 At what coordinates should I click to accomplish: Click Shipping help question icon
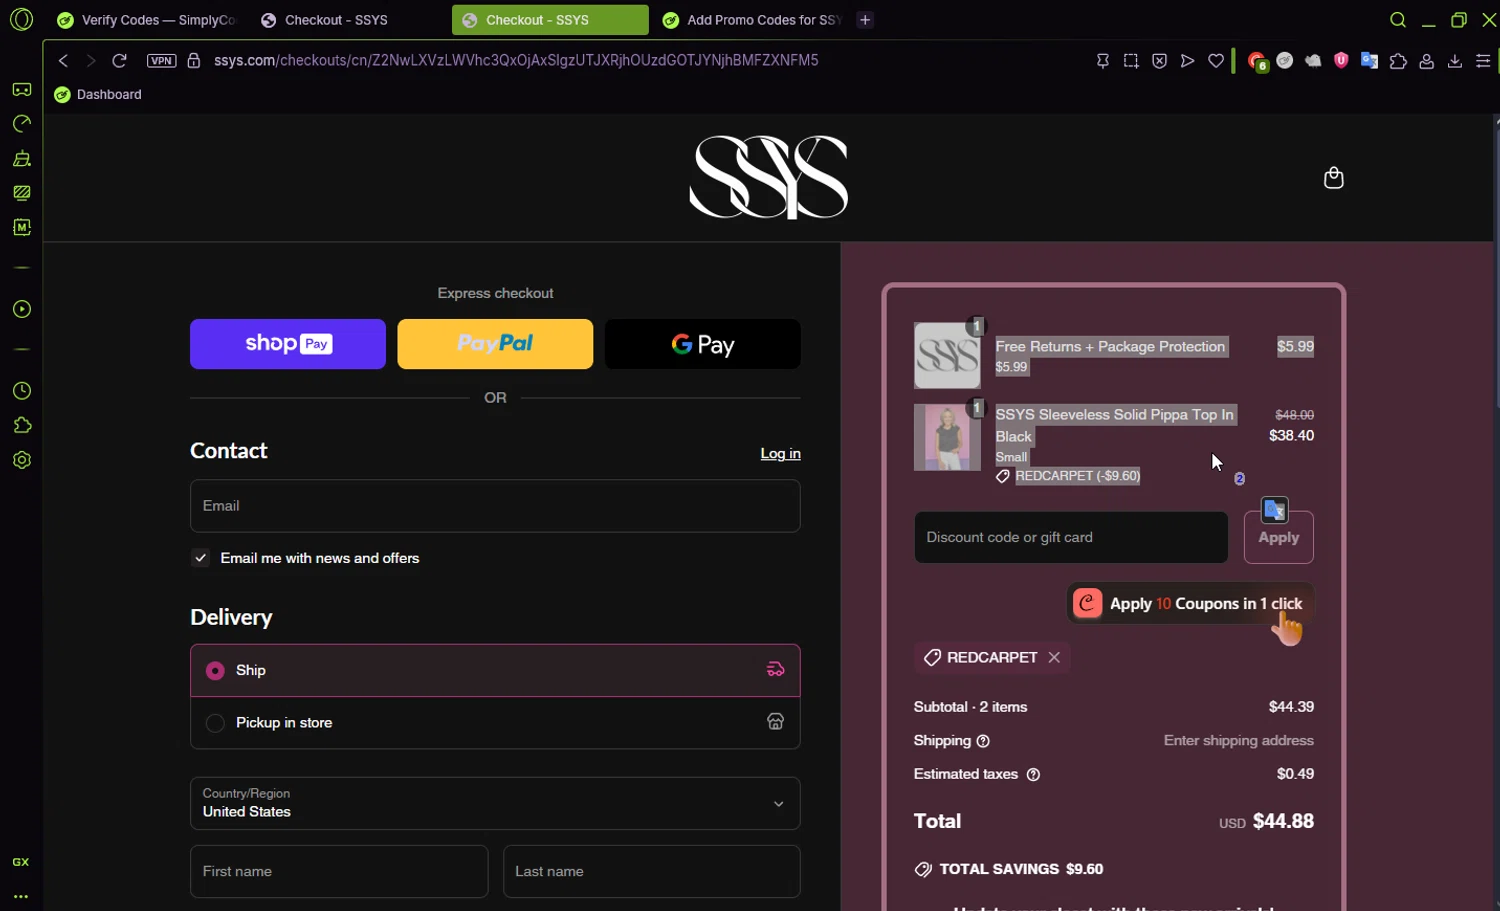point(983,741)
